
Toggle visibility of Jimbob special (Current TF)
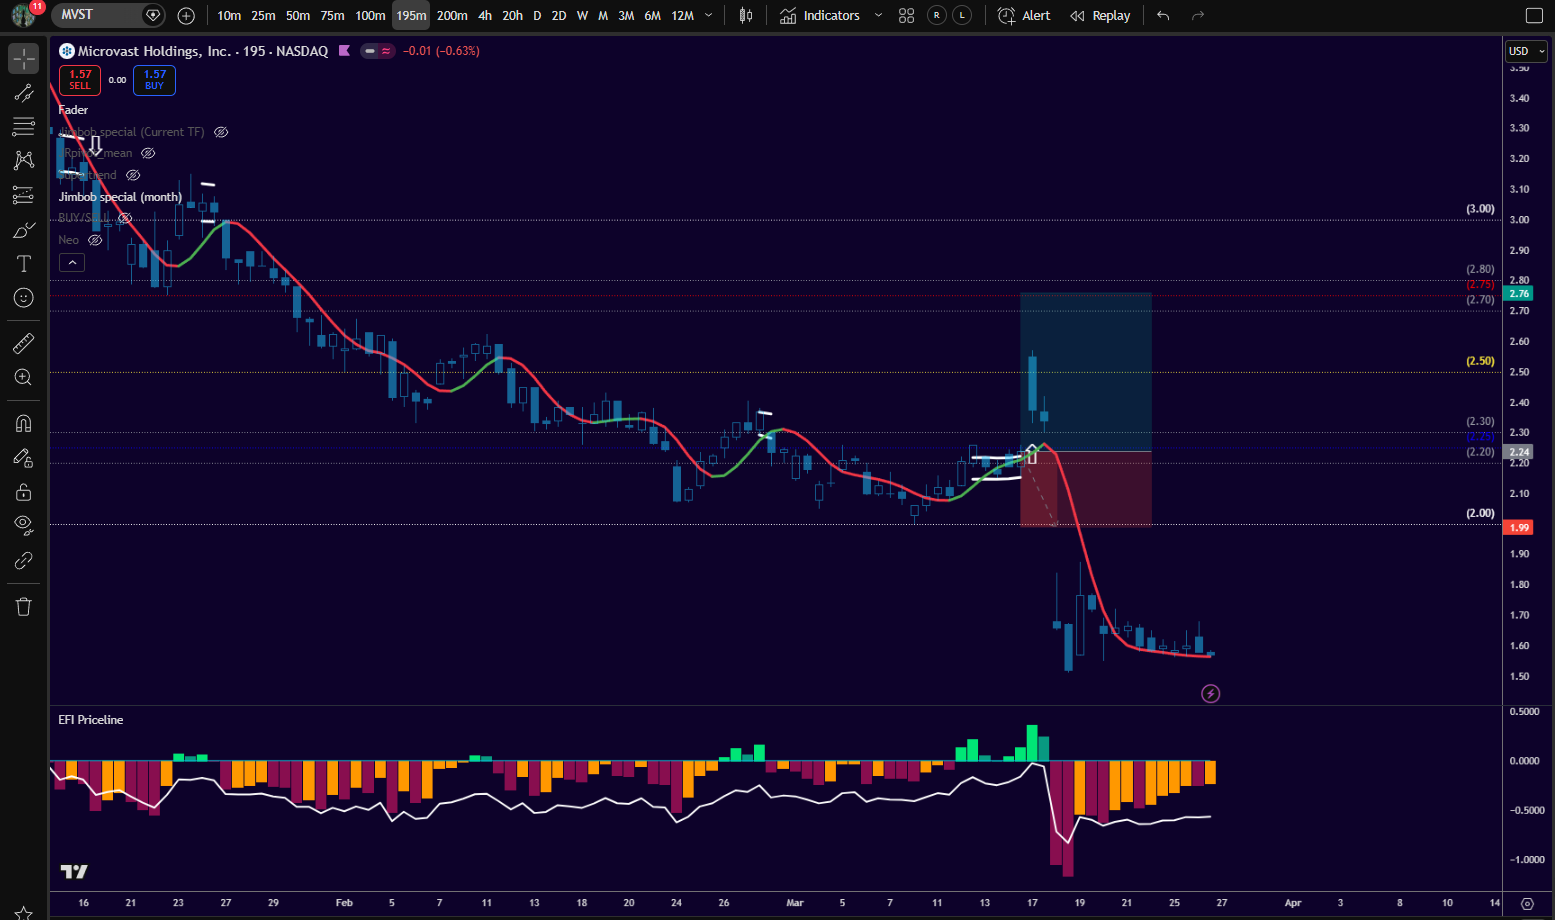[x=222, y=132]
